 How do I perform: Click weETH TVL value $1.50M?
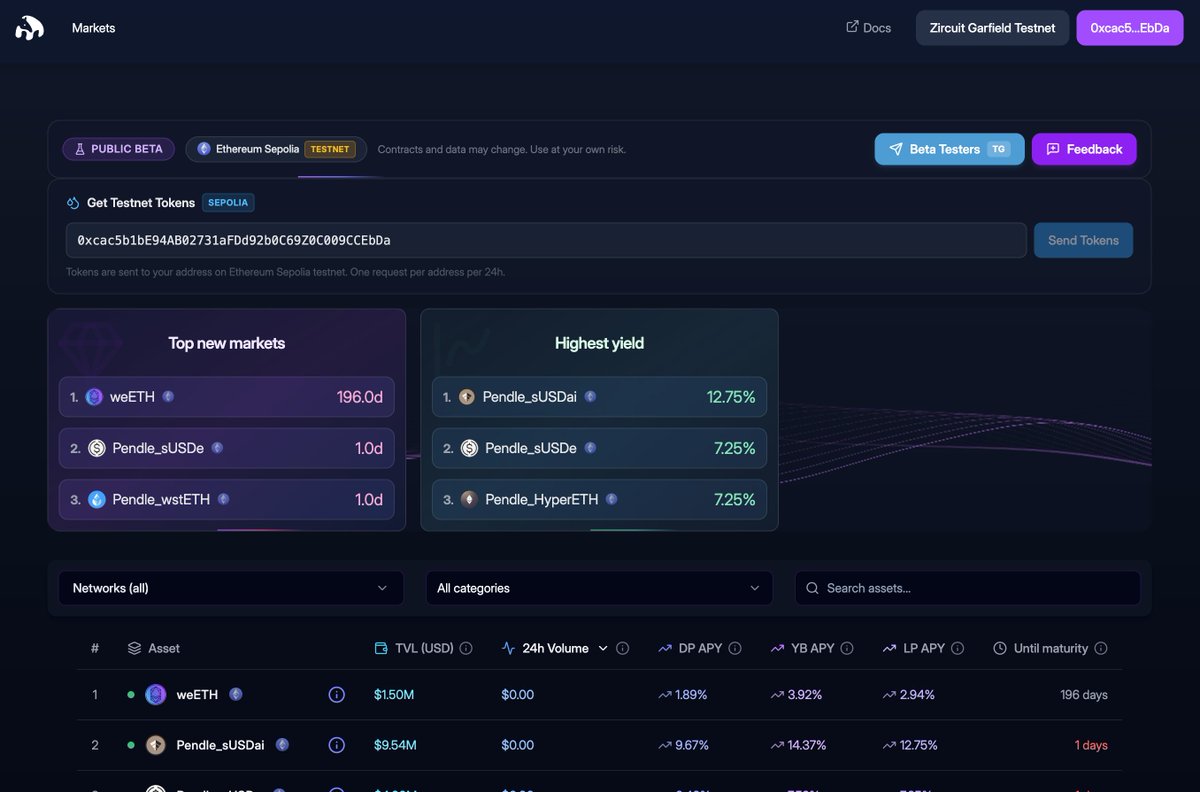pyautogui.click(x=394, y=694)
